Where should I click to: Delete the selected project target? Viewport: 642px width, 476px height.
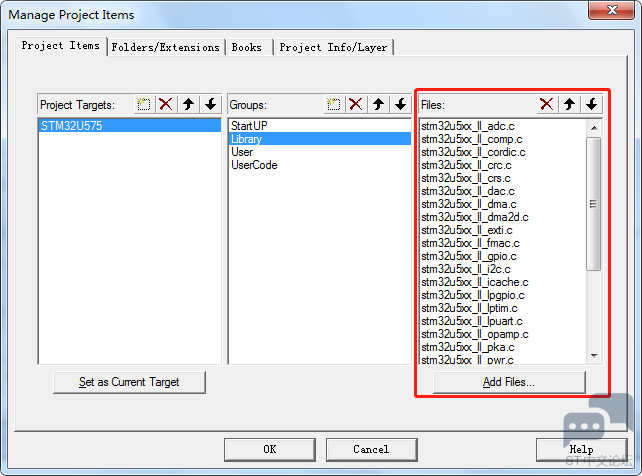pos(166,104)
